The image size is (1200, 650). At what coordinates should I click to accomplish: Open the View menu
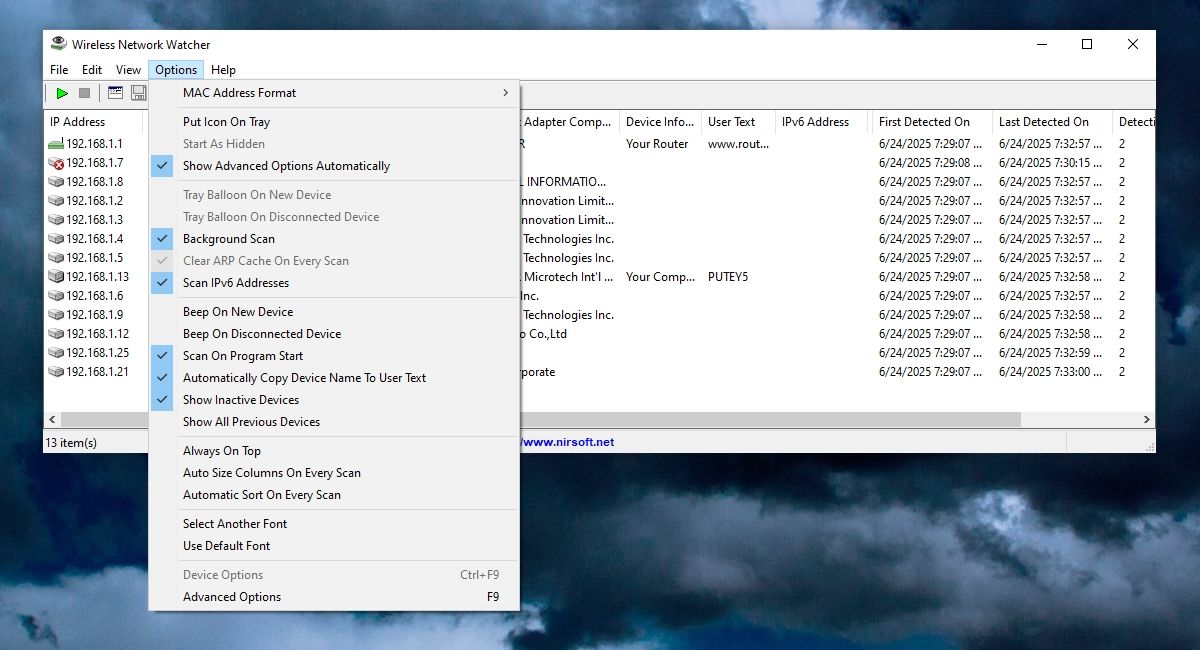click(x=128, y=70)
